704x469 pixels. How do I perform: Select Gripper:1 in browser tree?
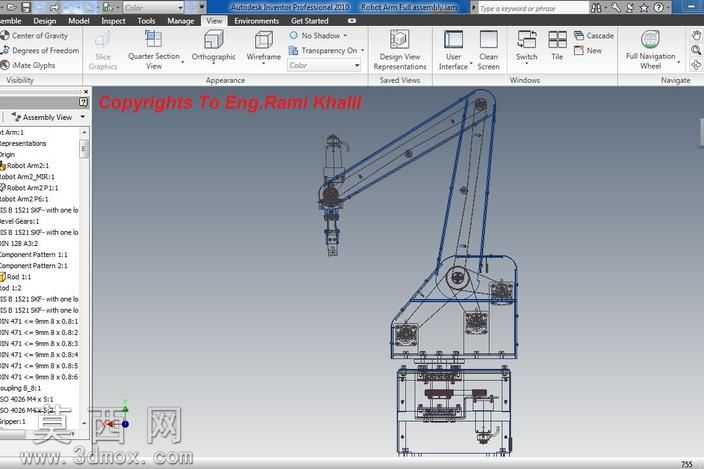click(13, 421)
